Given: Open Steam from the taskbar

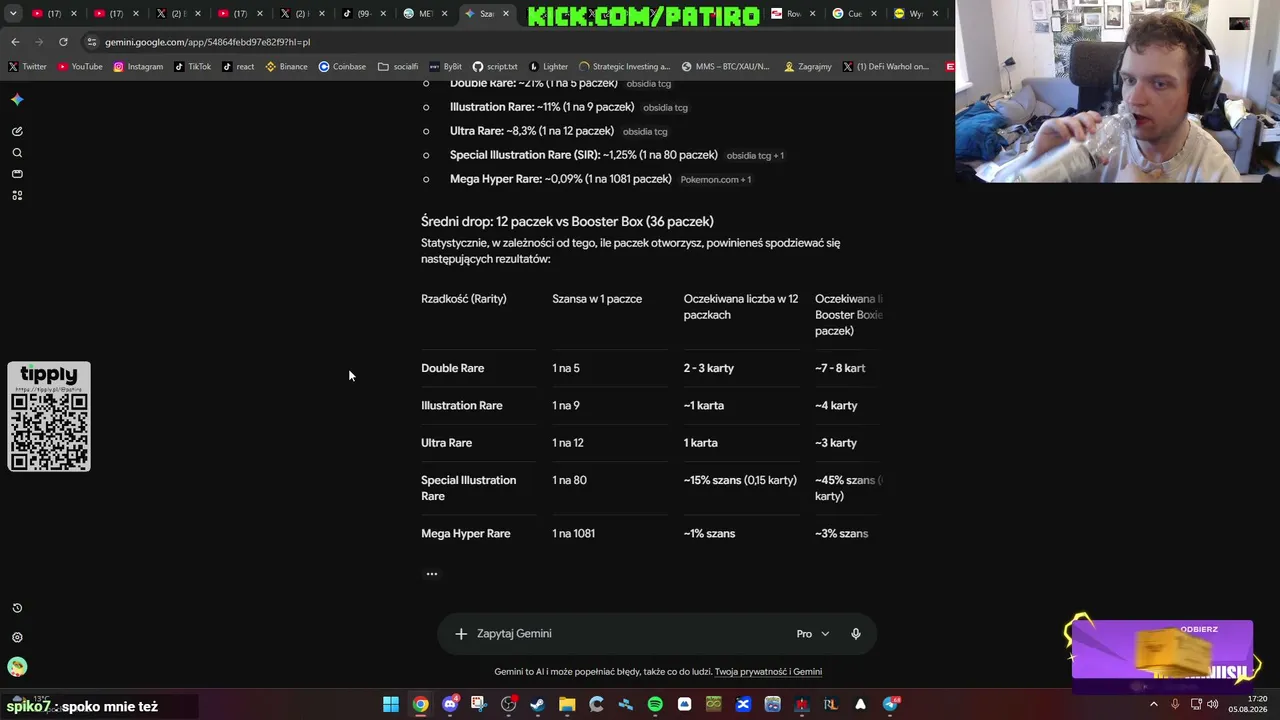Looking at the screenshot, I should pos(538,705).
